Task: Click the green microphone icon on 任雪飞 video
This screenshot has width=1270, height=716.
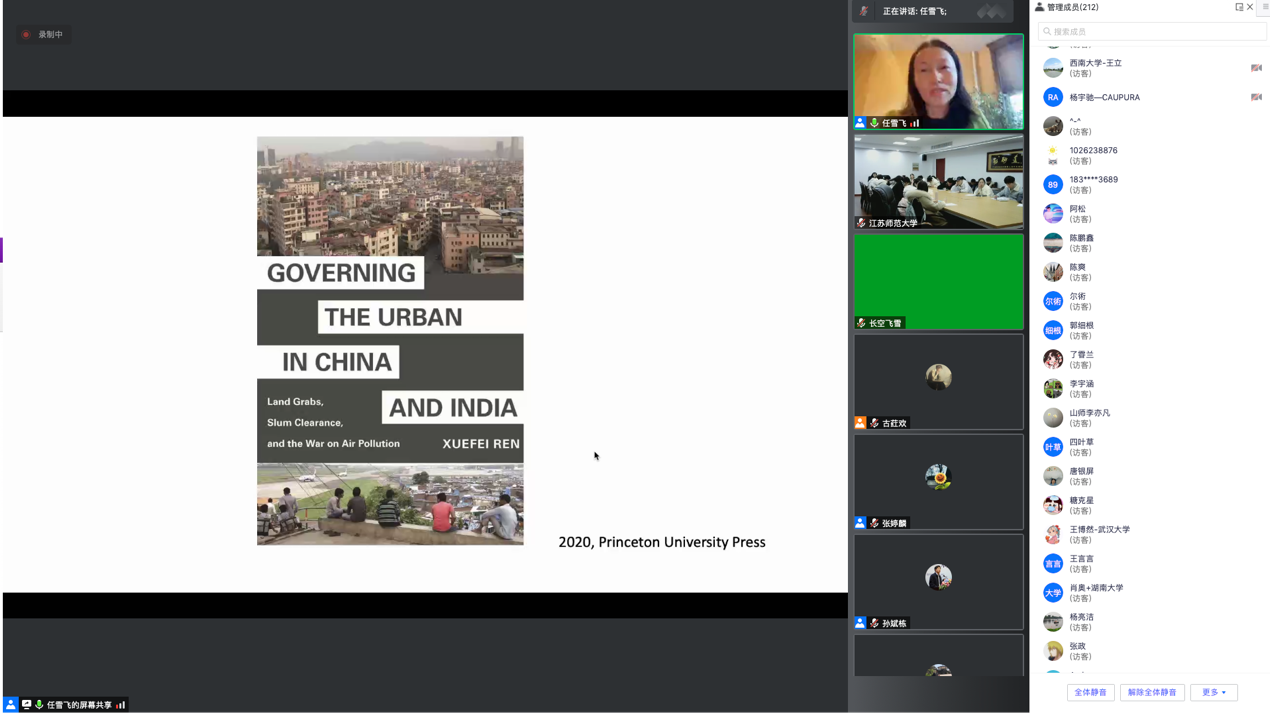Action: (x=874, y=123)
